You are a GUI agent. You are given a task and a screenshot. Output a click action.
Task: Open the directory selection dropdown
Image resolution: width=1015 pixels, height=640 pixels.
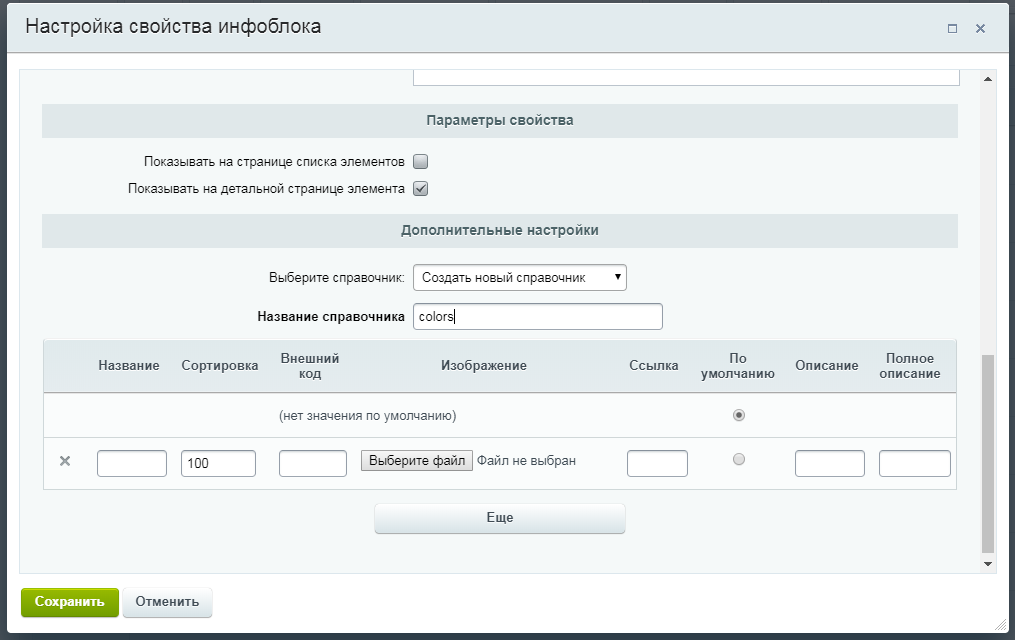click(520, 278)
